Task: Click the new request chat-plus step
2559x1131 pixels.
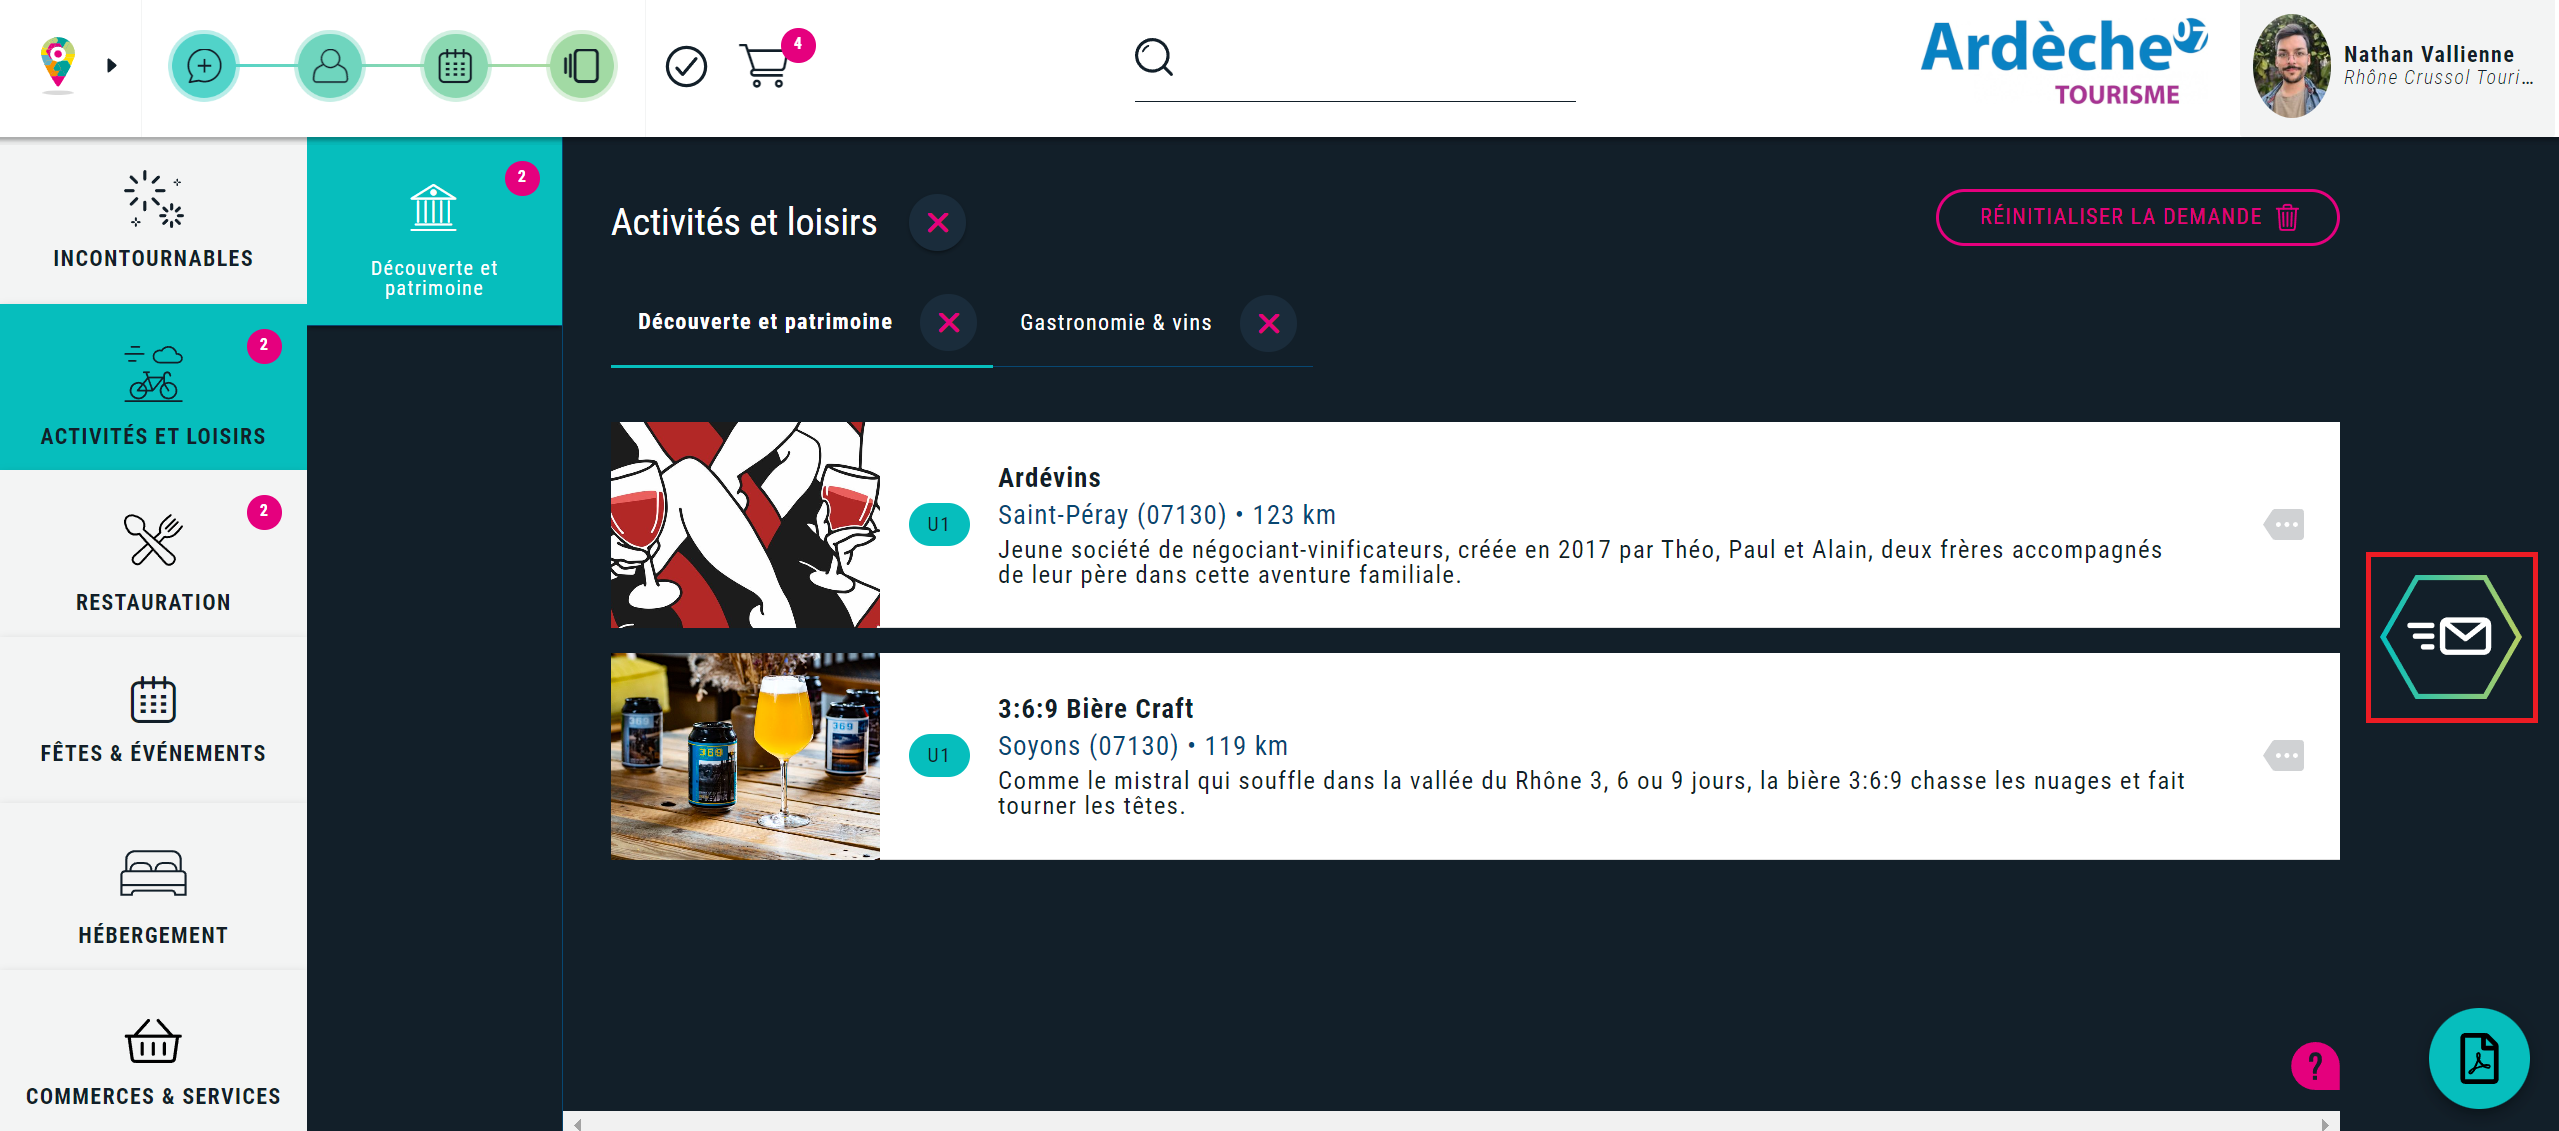Action: pyautogui.click(x=204, y=66)
